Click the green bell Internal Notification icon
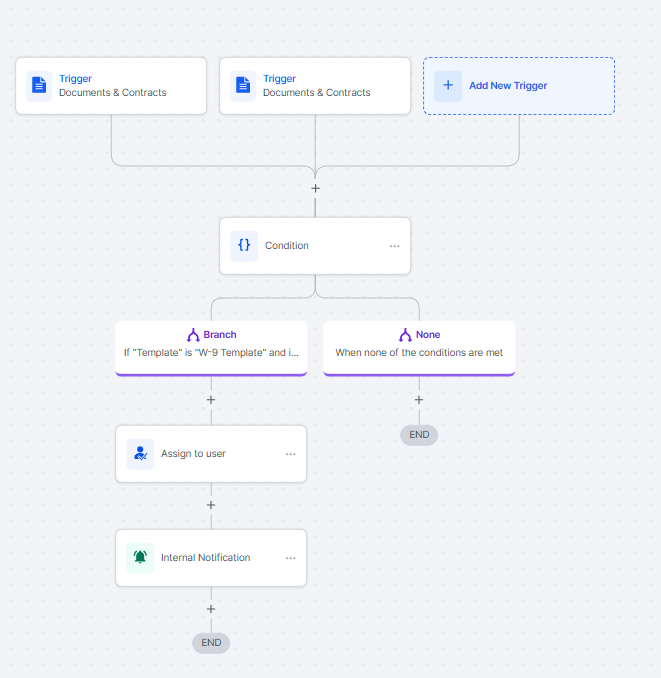The width and height of the screenshot is (661, 678). (x=140, y=558)
